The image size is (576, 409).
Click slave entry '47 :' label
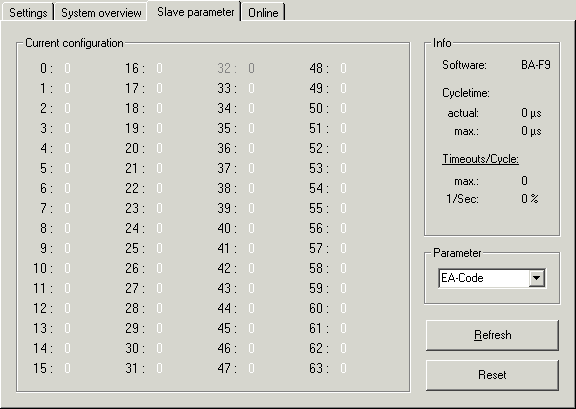(x=227, y=368)
